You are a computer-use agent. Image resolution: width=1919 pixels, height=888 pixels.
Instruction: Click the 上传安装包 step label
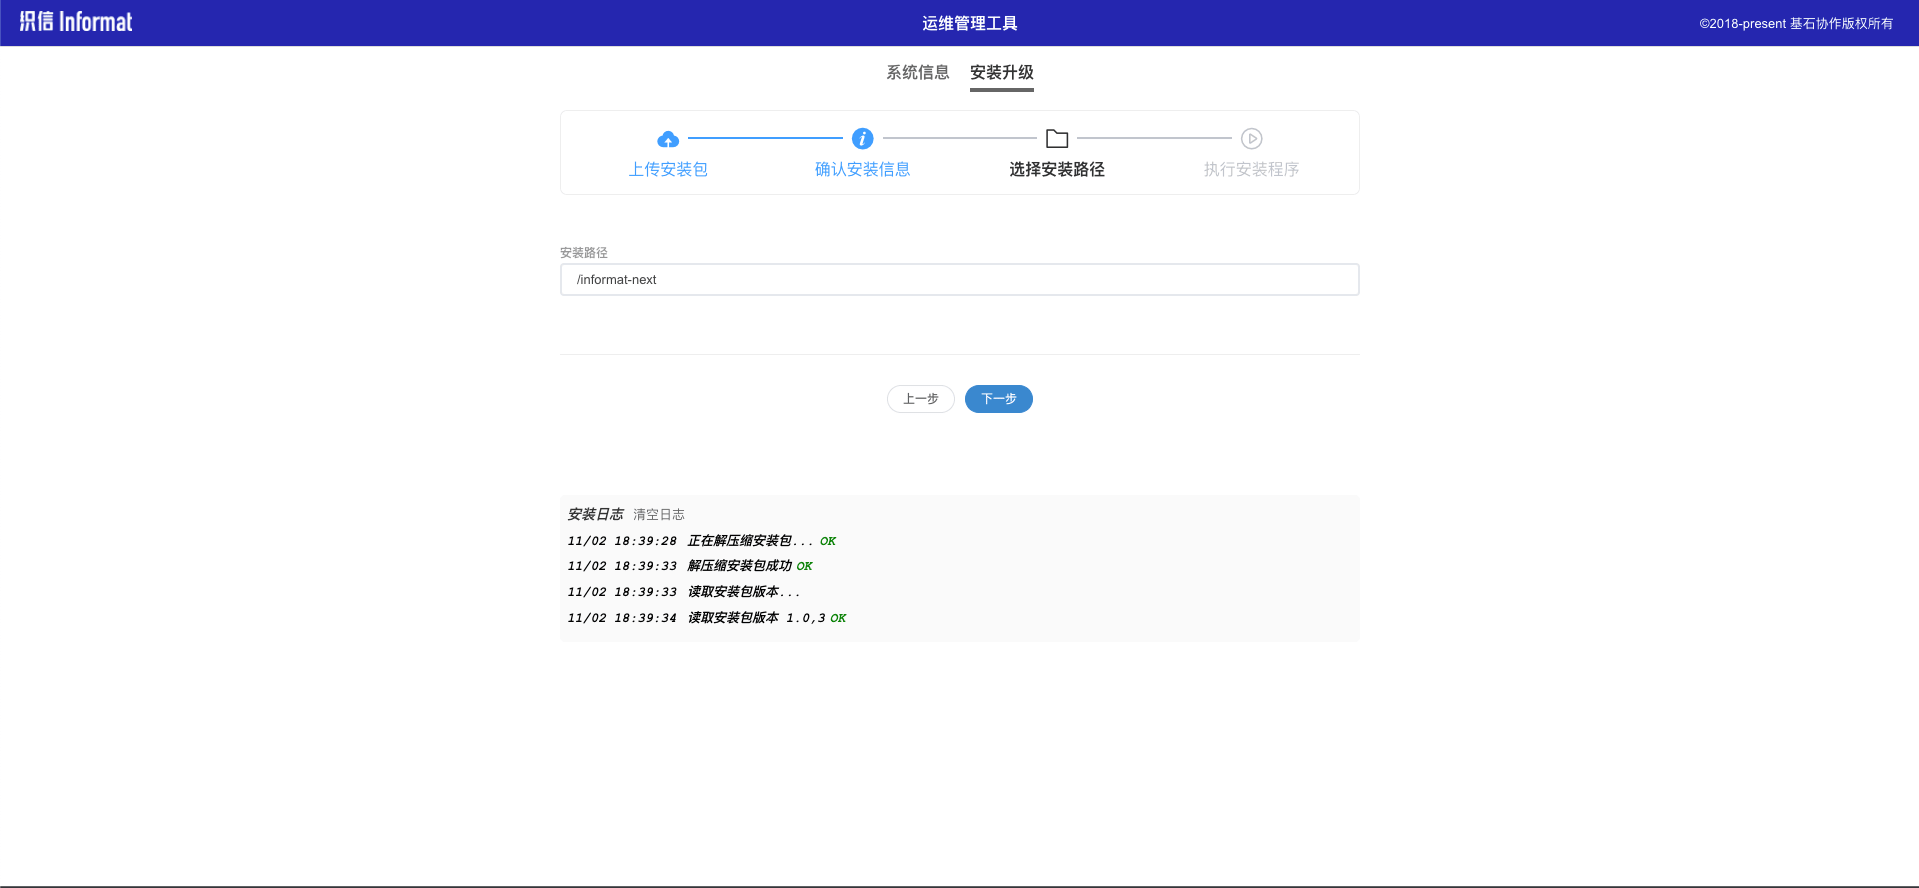click(x=668, y=169)
